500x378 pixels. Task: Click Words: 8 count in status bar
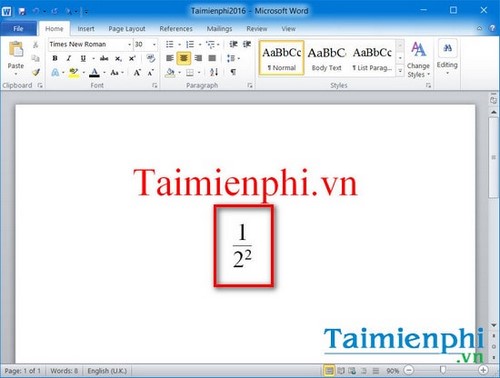pyautogui.click(x=64, y=371)
